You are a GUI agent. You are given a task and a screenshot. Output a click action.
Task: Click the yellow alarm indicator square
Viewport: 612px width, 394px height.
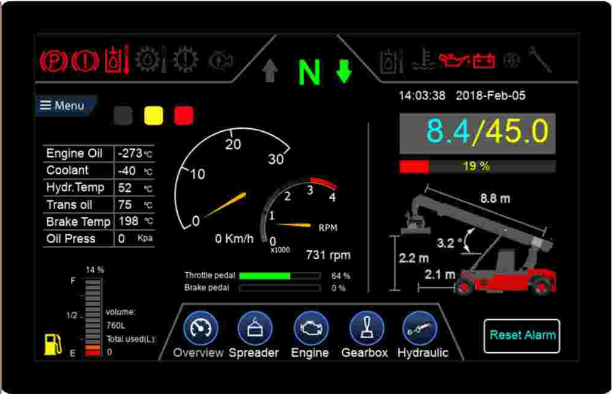pos(153,116)
